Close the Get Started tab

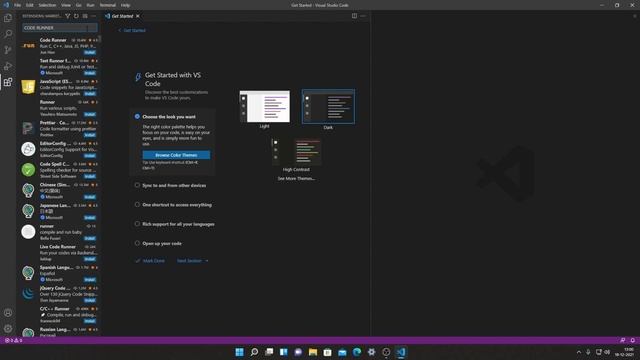pos(138,16)
